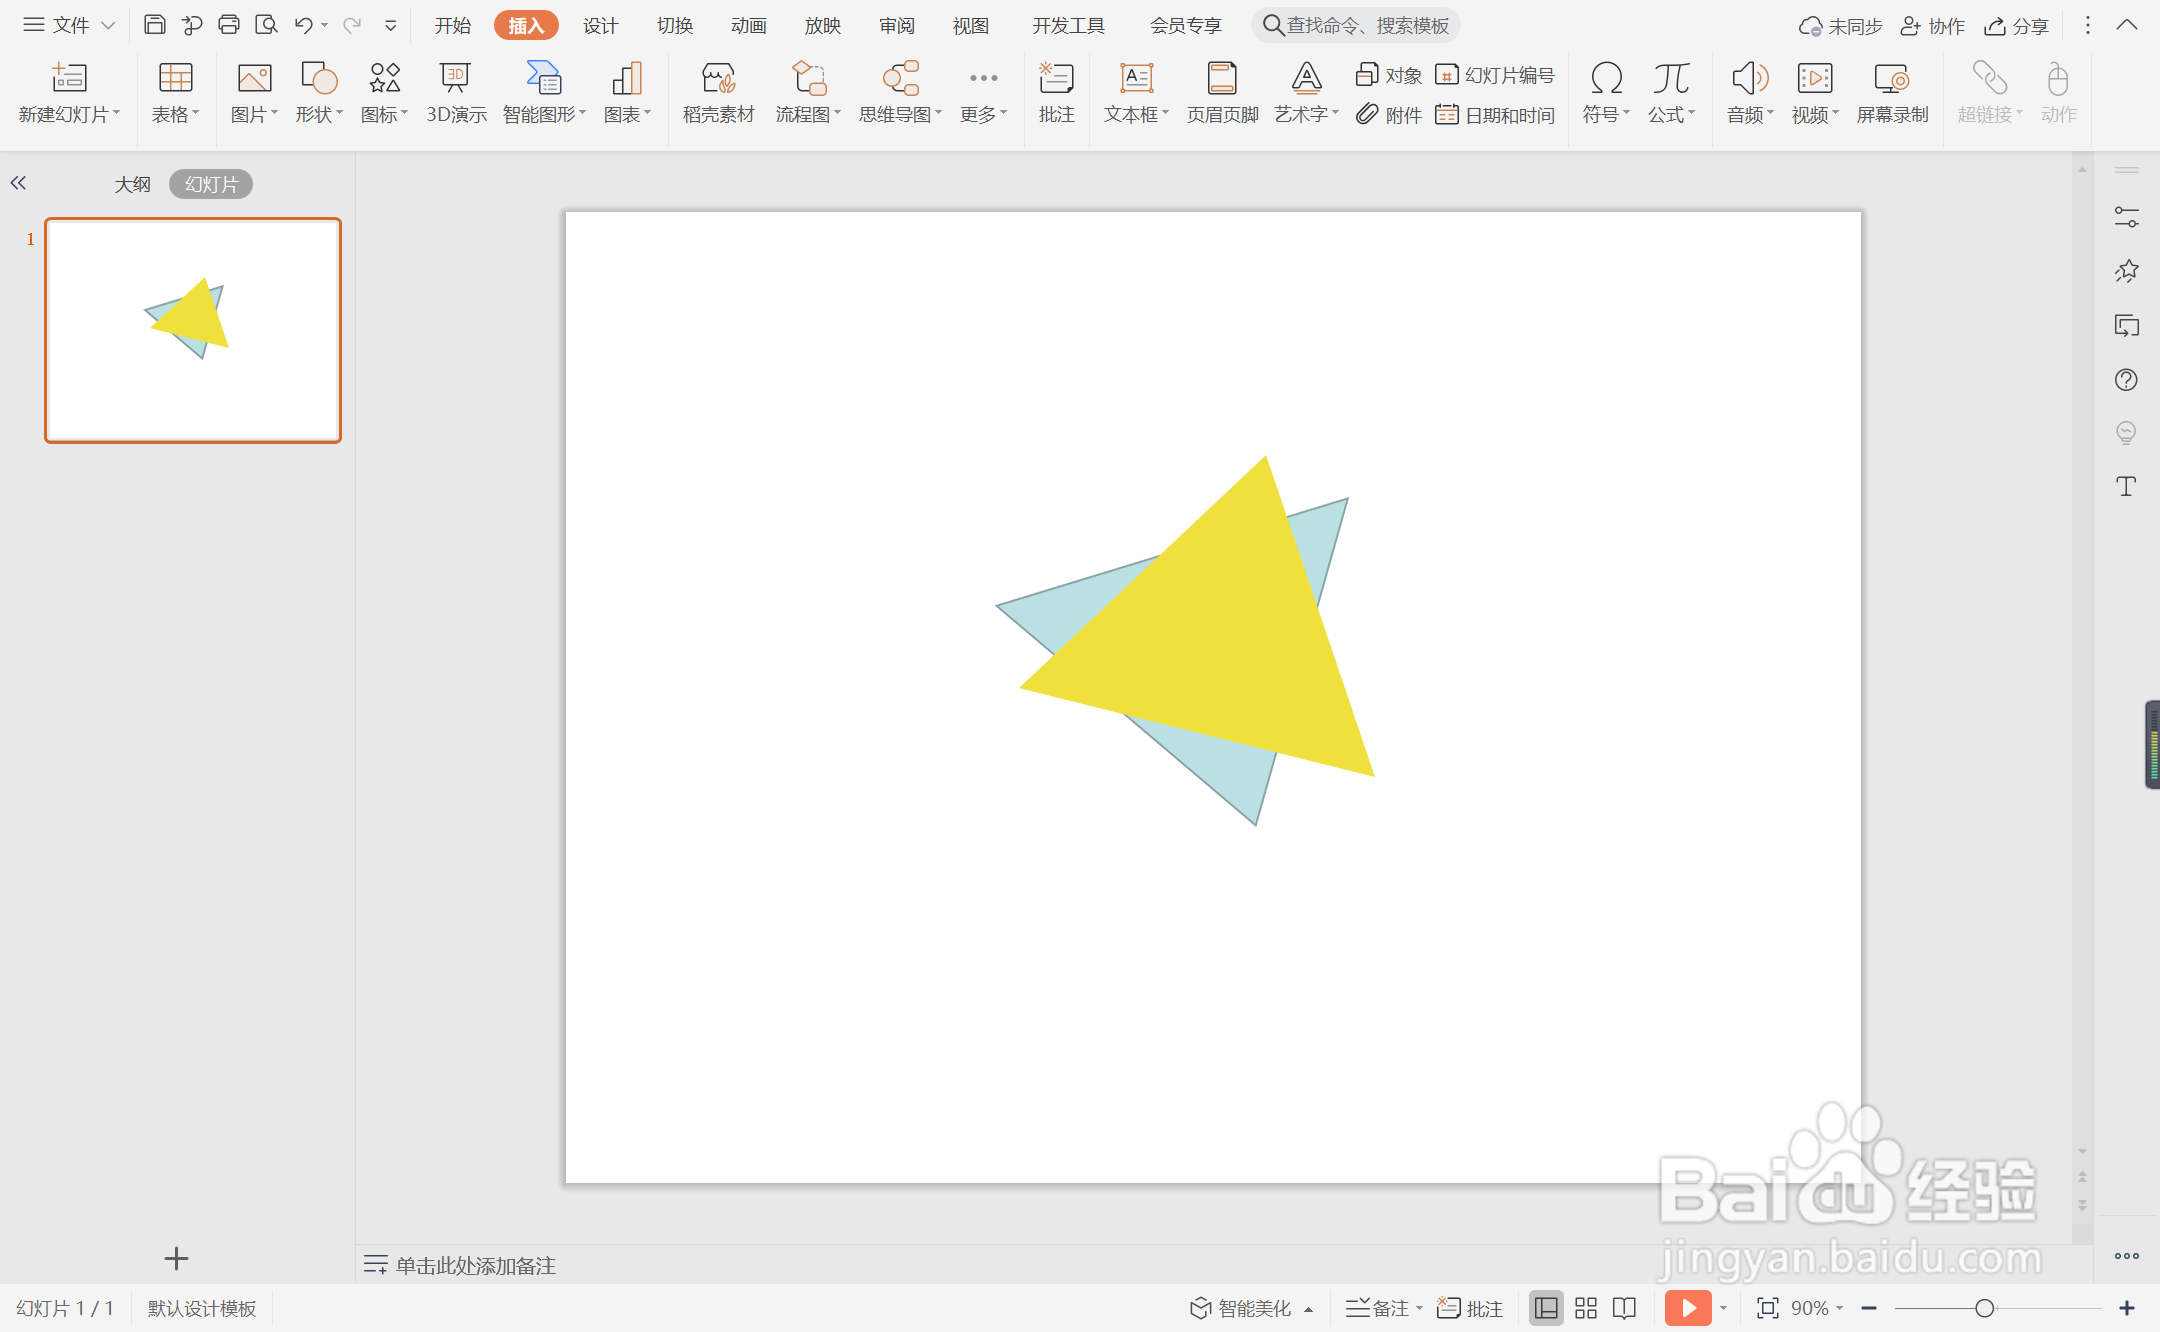Click the 协作 collaborate button
2160x1332 pixels.
(1932, 25)
